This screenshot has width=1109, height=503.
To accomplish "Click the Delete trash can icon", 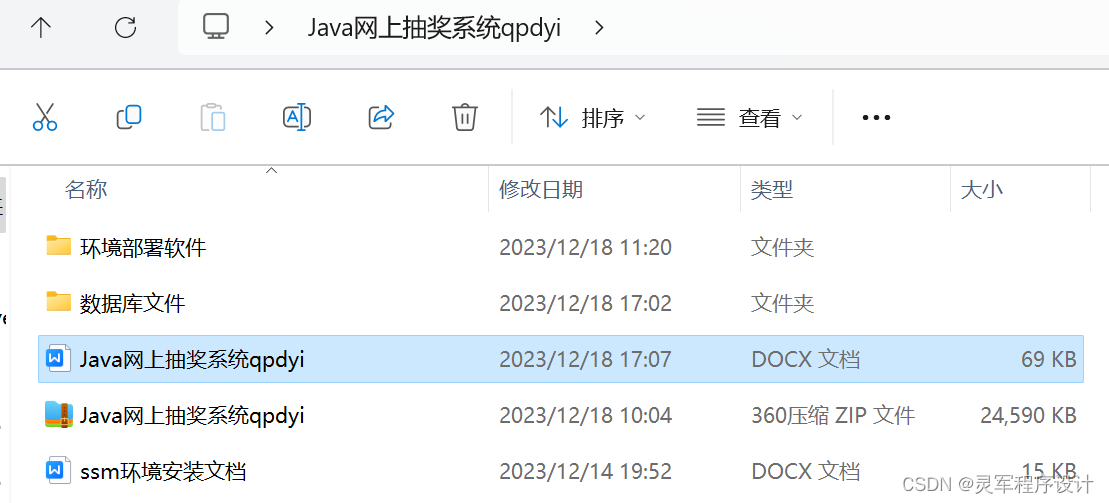I will (x=465, y=117).
